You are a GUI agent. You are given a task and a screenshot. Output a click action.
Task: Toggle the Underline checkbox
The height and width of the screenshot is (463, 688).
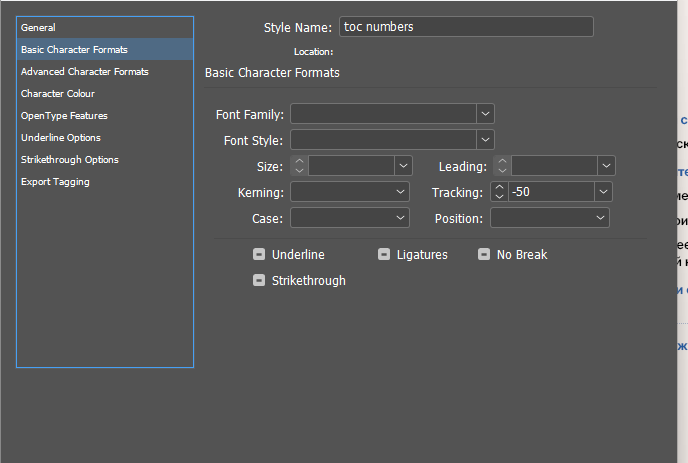[x=259, y=255]
